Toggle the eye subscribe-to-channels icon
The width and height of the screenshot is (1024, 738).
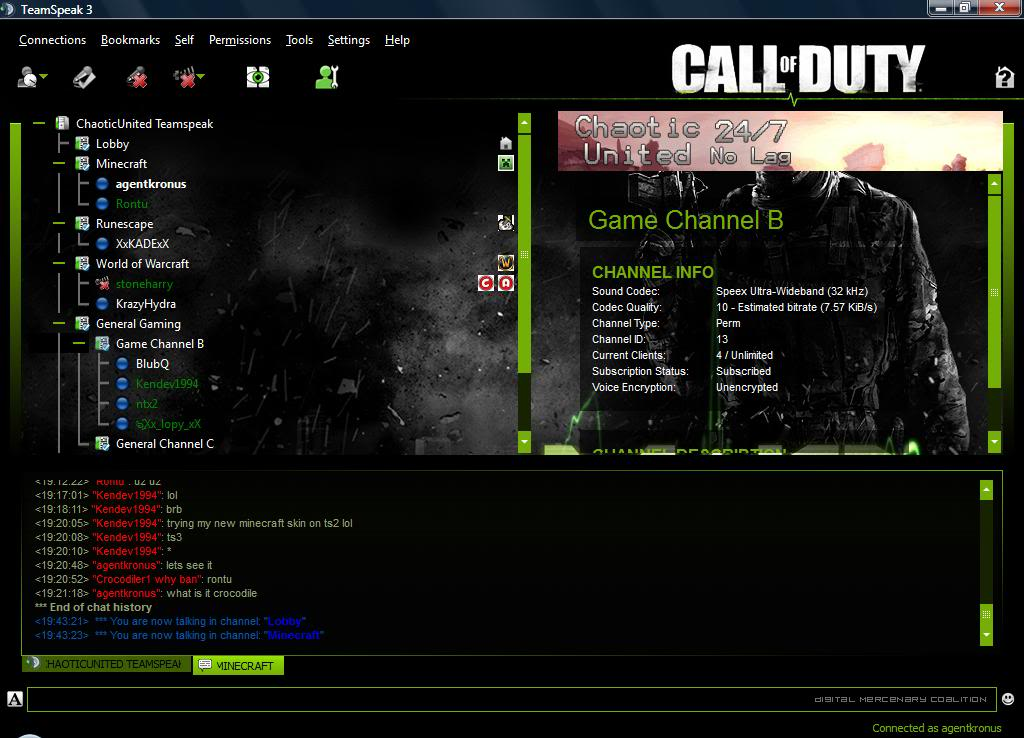257,77
